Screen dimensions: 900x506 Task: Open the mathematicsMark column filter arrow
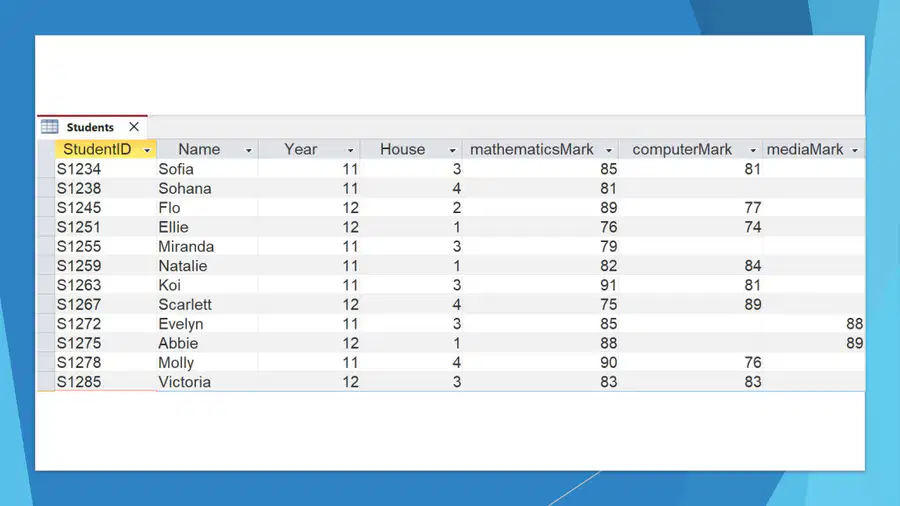[609, 150]
